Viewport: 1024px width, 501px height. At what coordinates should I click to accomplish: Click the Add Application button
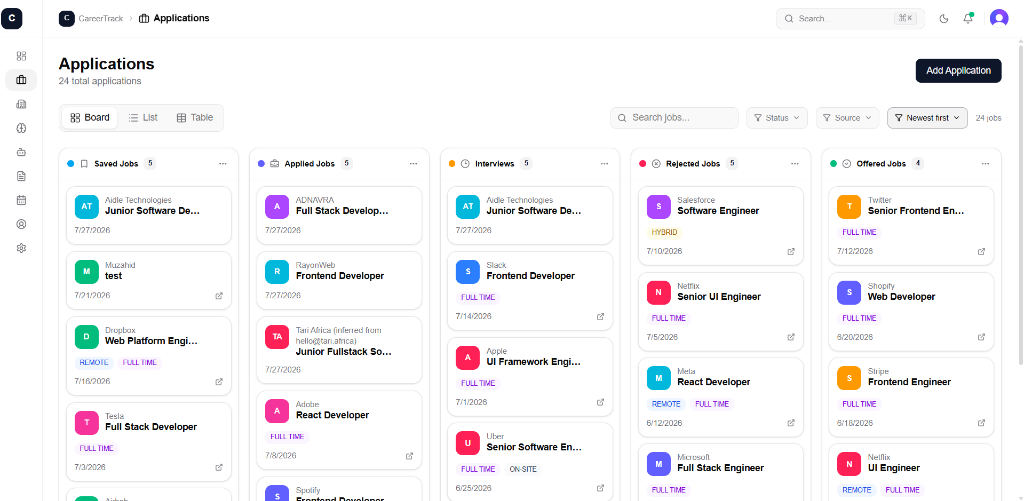[958, 71]
